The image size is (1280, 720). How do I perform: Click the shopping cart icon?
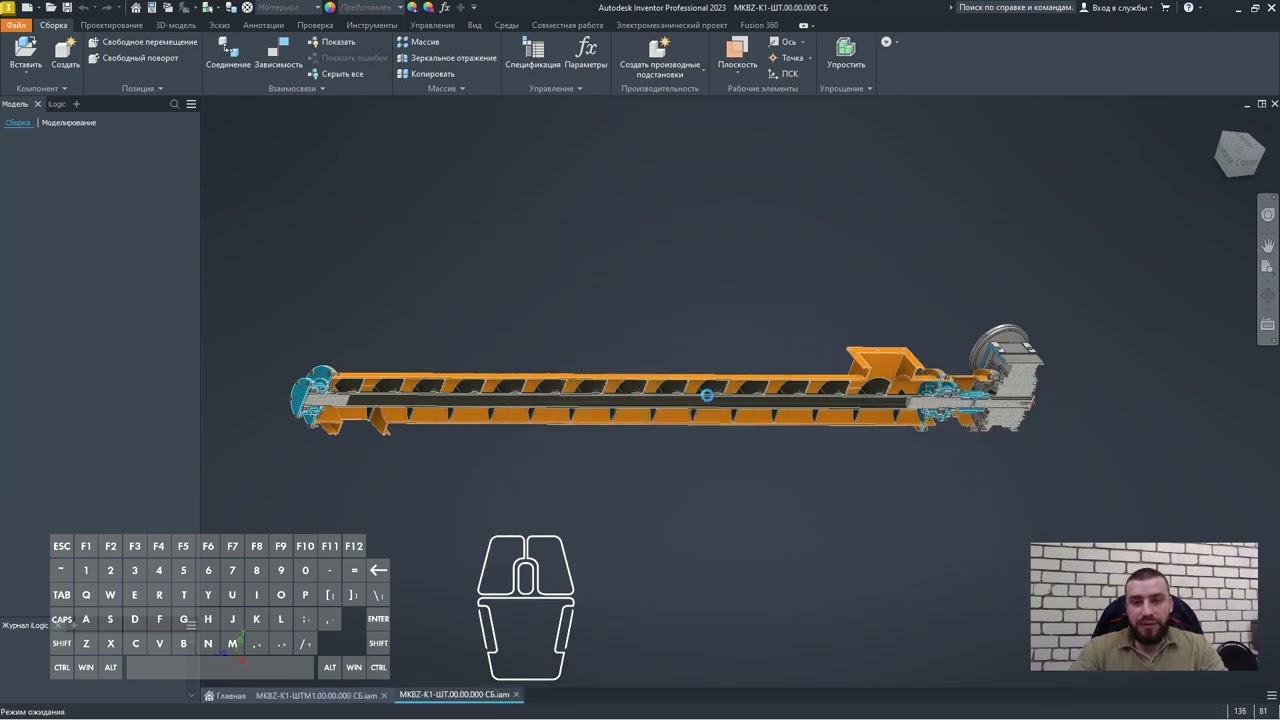click(x=1164, y=8)
